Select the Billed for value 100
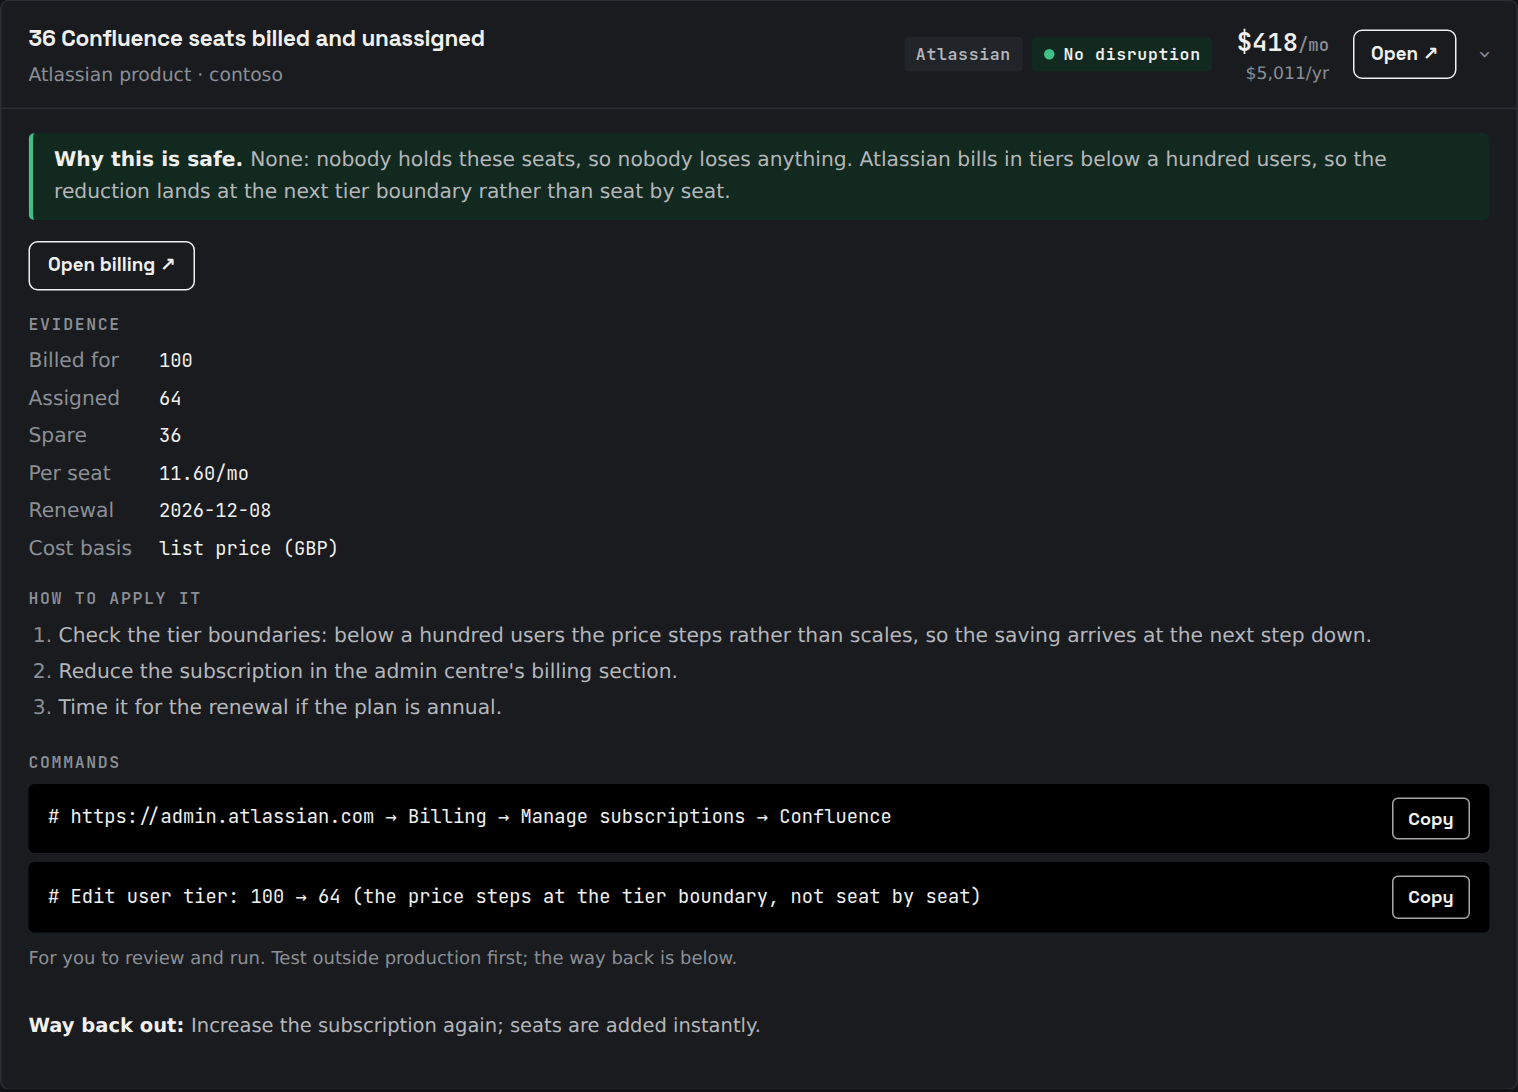 tap(176, 361)
